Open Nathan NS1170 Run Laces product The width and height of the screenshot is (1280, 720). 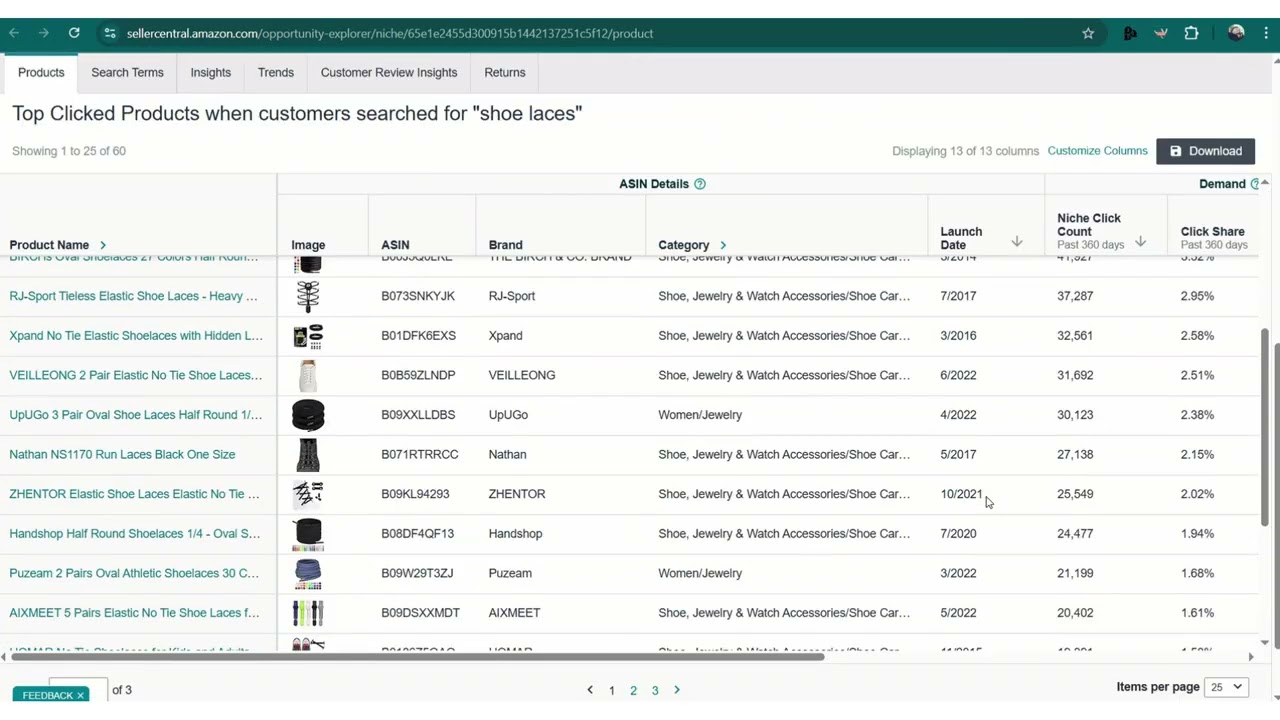(122, 454)
